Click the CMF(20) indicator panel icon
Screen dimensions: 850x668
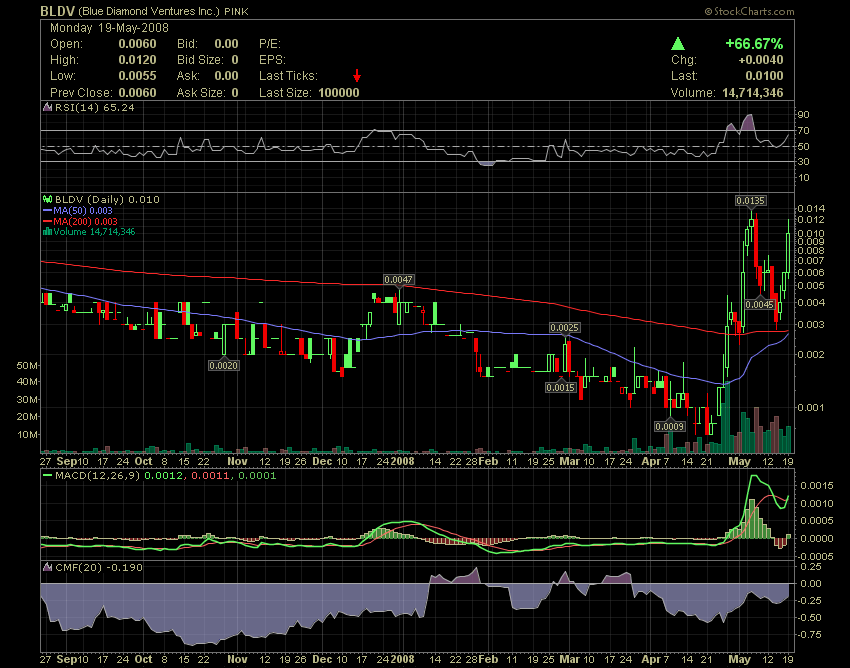tap(48, 567)
